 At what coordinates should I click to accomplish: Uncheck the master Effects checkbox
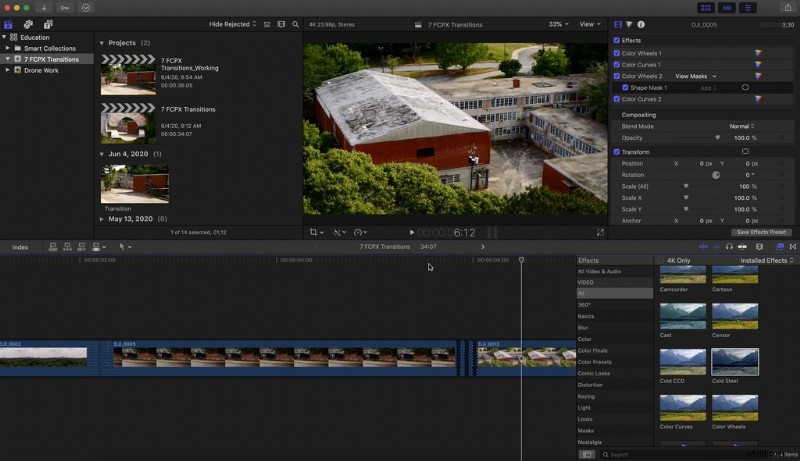617,40
